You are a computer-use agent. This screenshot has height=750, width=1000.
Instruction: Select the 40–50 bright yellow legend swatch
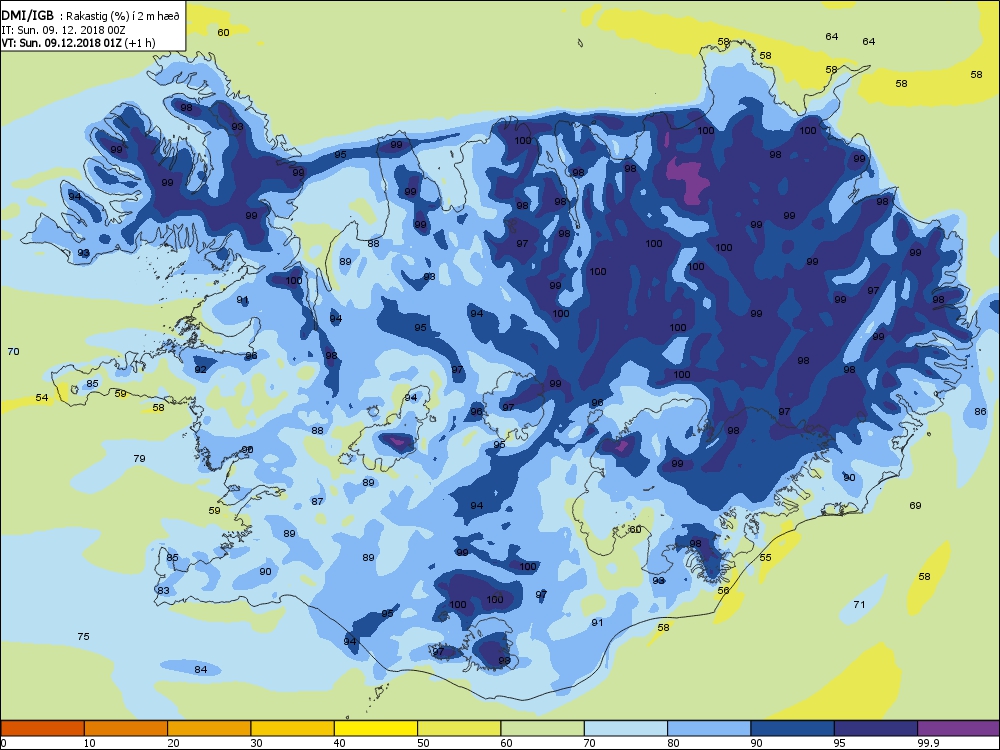(376, 728)
